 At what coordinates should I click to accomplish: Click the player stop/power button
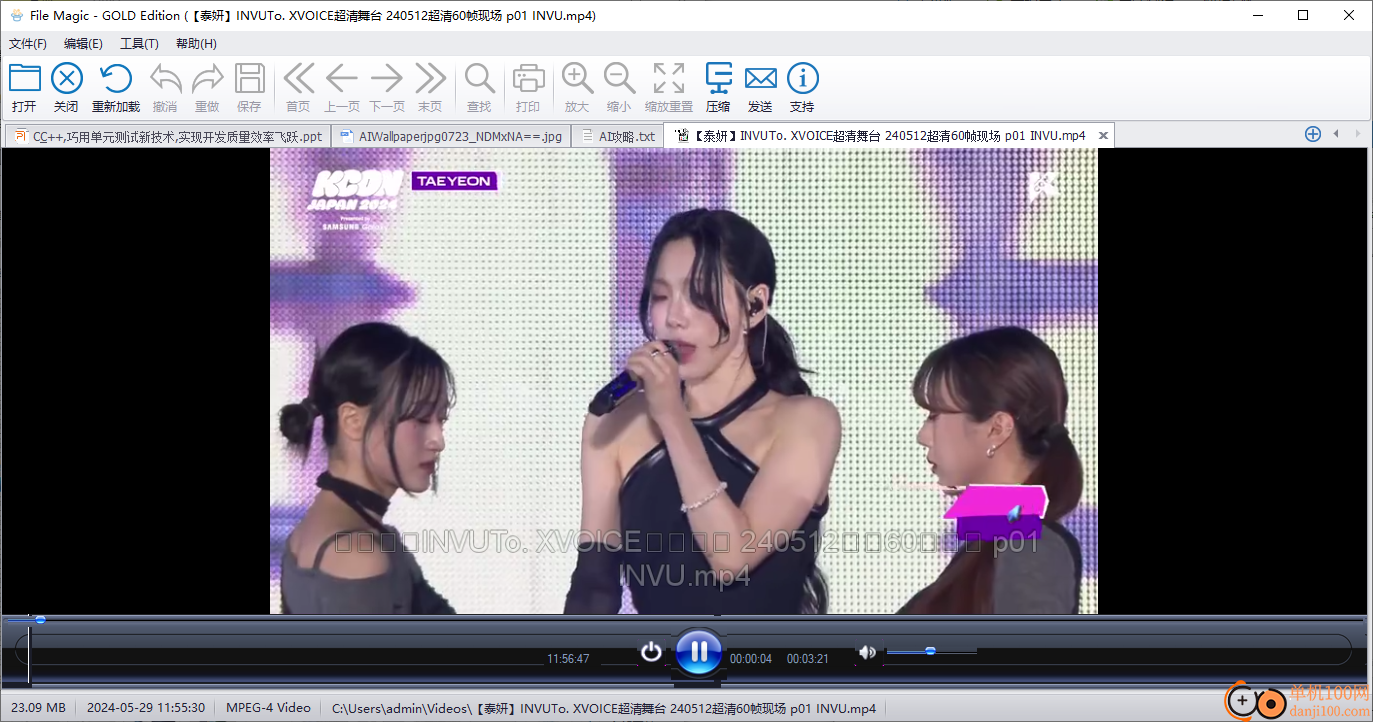(x=651, y=652)
